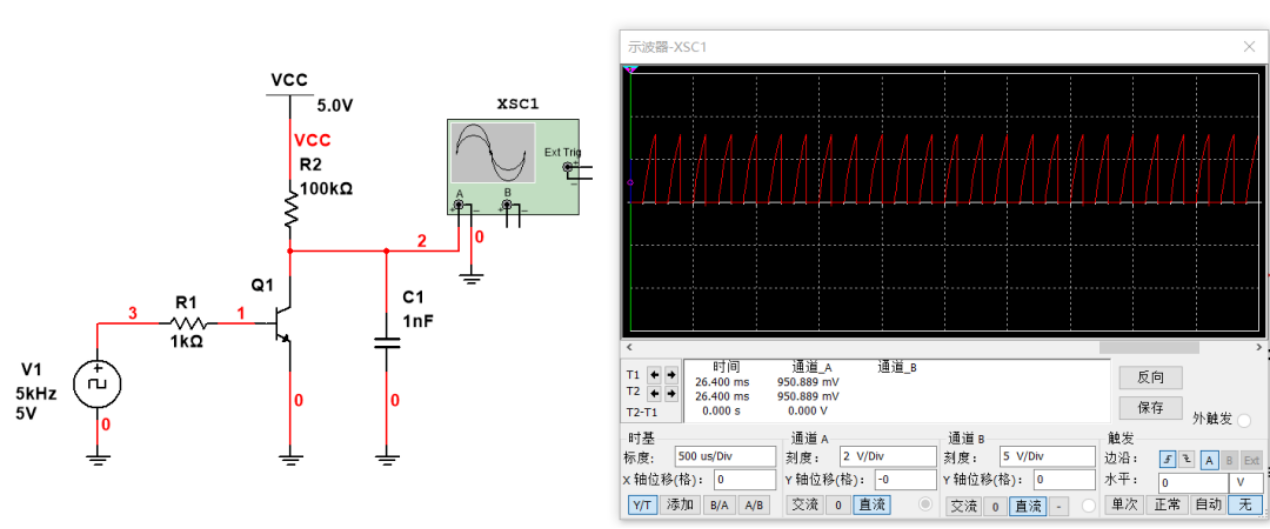
Task: Toggle channel B radio button indicator
Action: click(x=1088, y=506)
